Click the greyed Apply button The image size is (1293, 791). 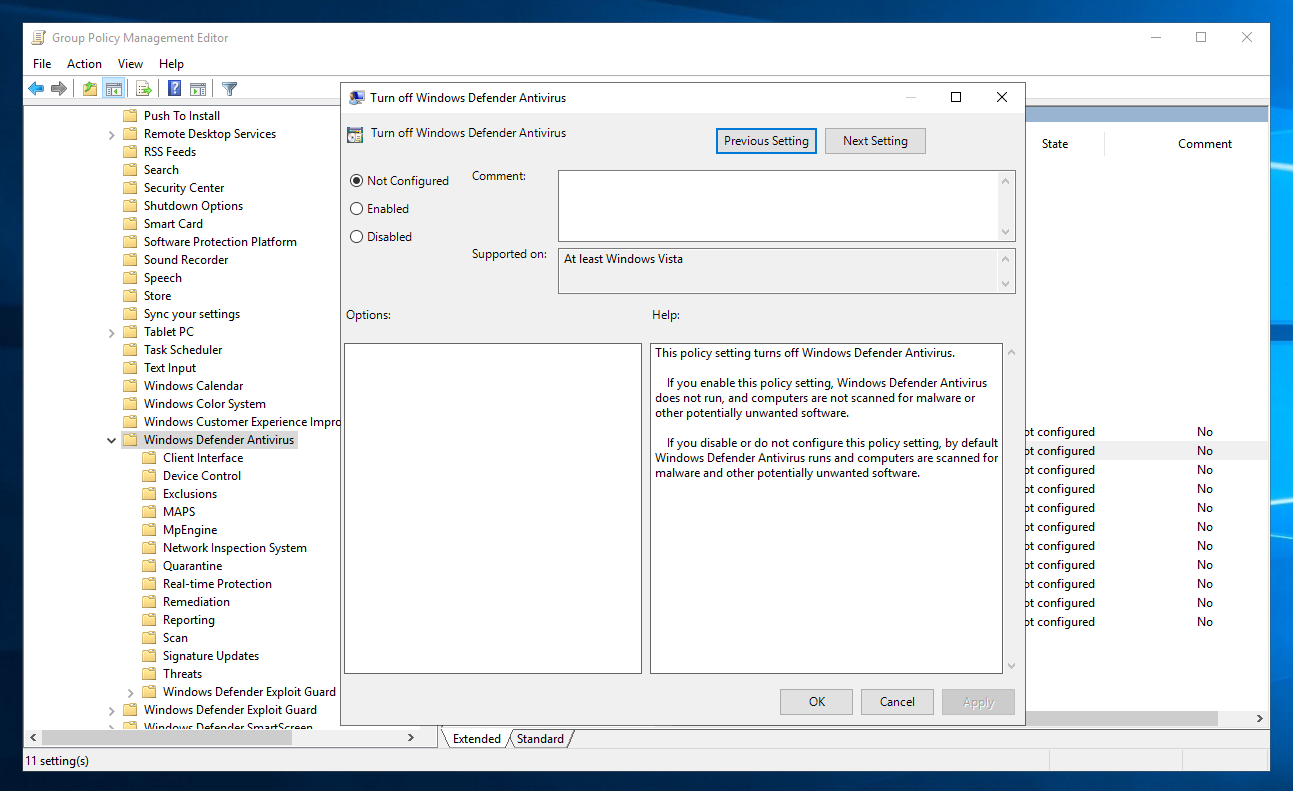click(978, 702)
